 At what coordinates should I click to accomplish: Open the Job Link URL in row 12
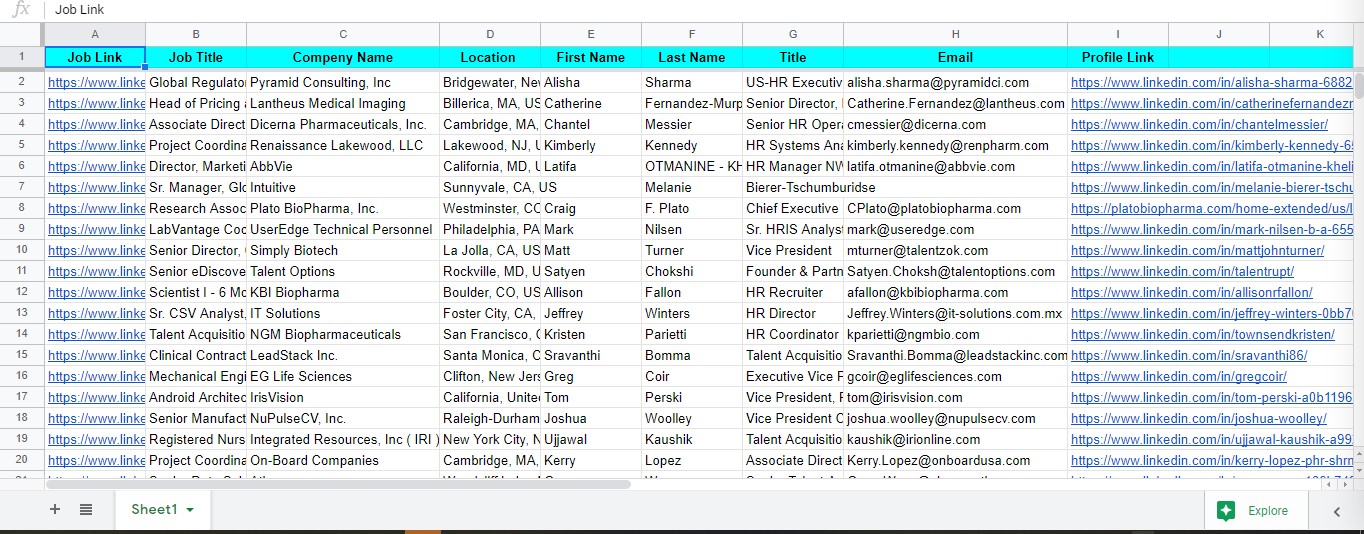(96, 292)
